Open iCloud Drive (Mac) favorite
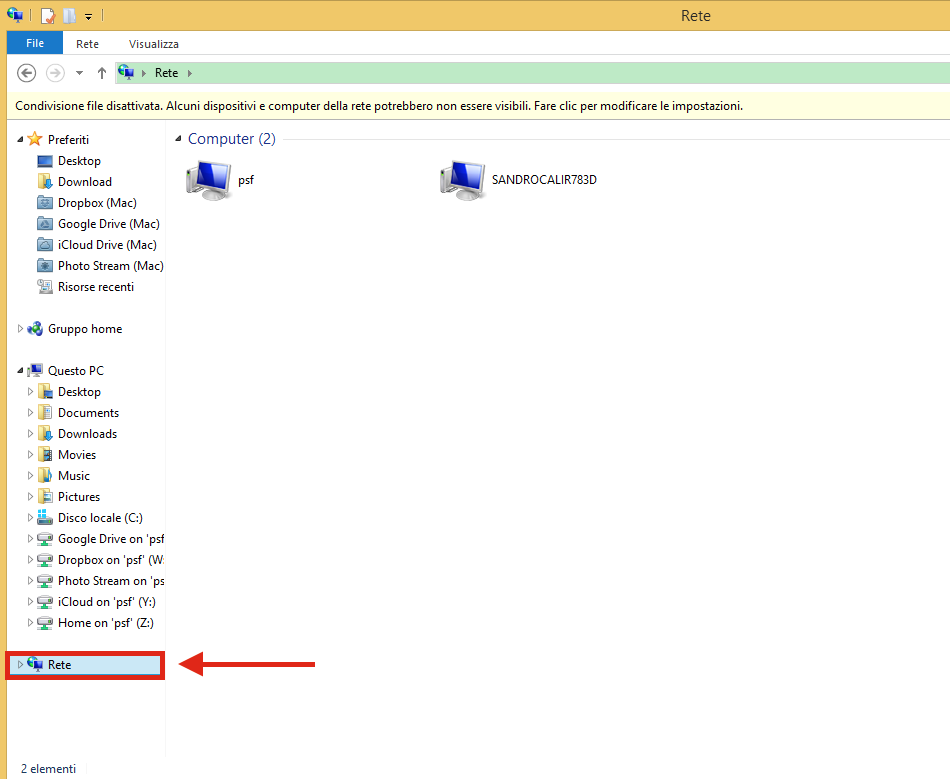Viewport: 950px width, 779px height. [107, 245]
